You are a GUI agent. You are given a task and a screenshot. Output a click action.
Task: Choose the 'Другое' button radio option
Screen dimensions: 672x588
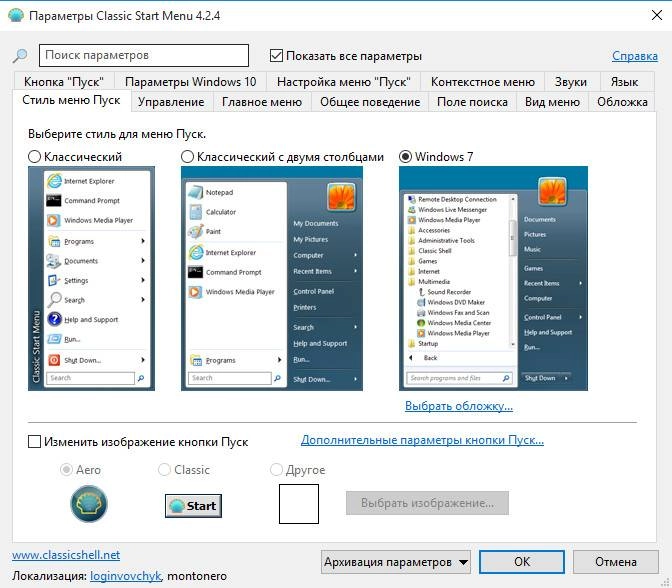[276, 470]
